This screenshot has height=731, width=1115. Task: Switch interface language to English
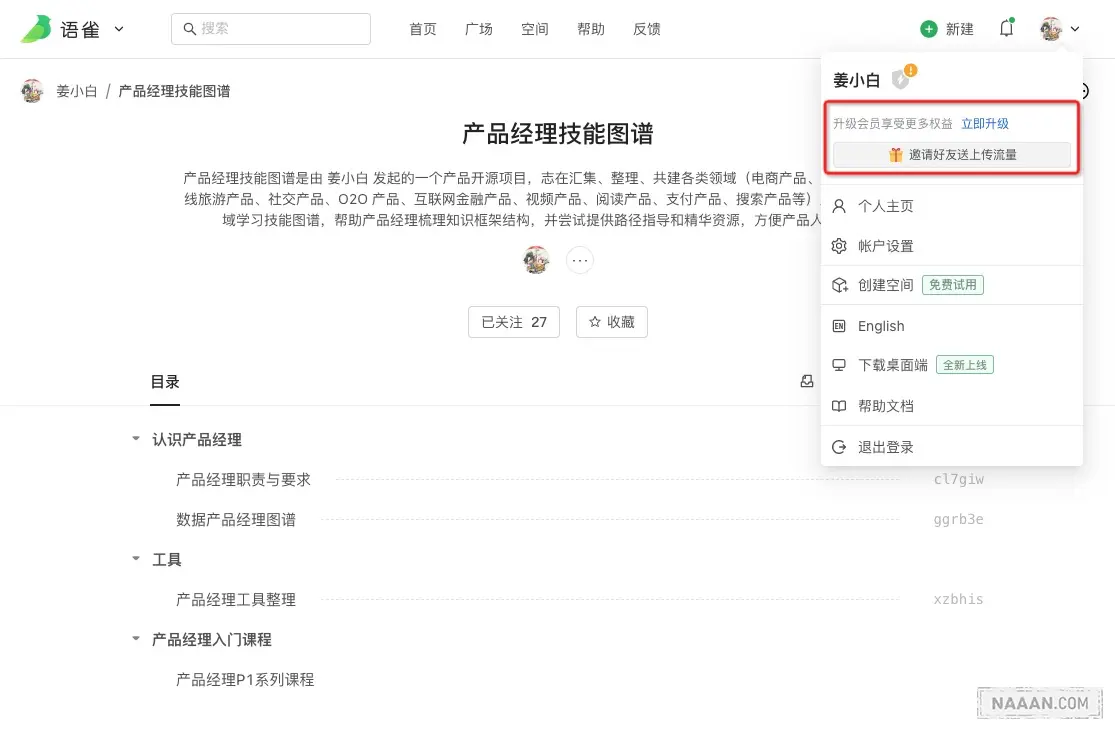tap(880, 326)
